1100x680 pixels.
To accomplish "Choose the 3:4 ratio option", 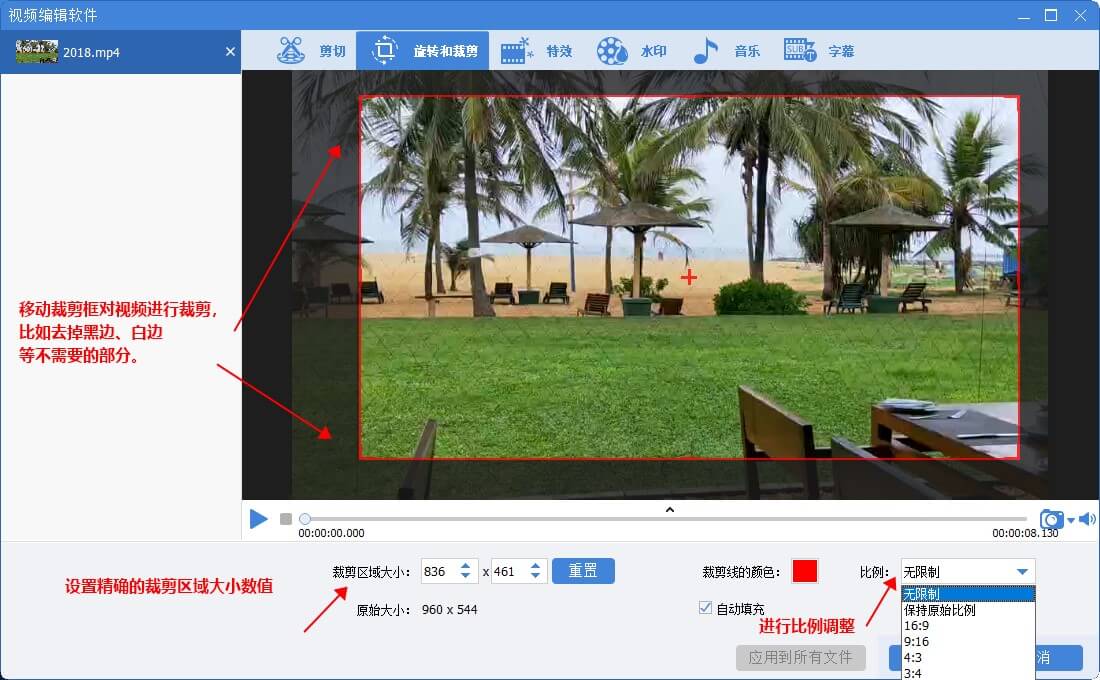I will [x=967, y=673].
